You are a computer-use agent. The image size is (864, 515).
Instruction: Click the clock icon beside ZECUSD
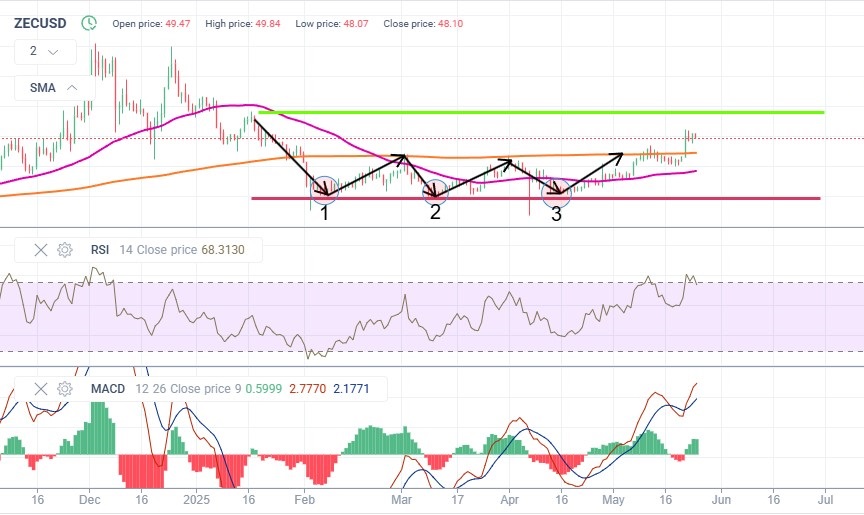89,23
